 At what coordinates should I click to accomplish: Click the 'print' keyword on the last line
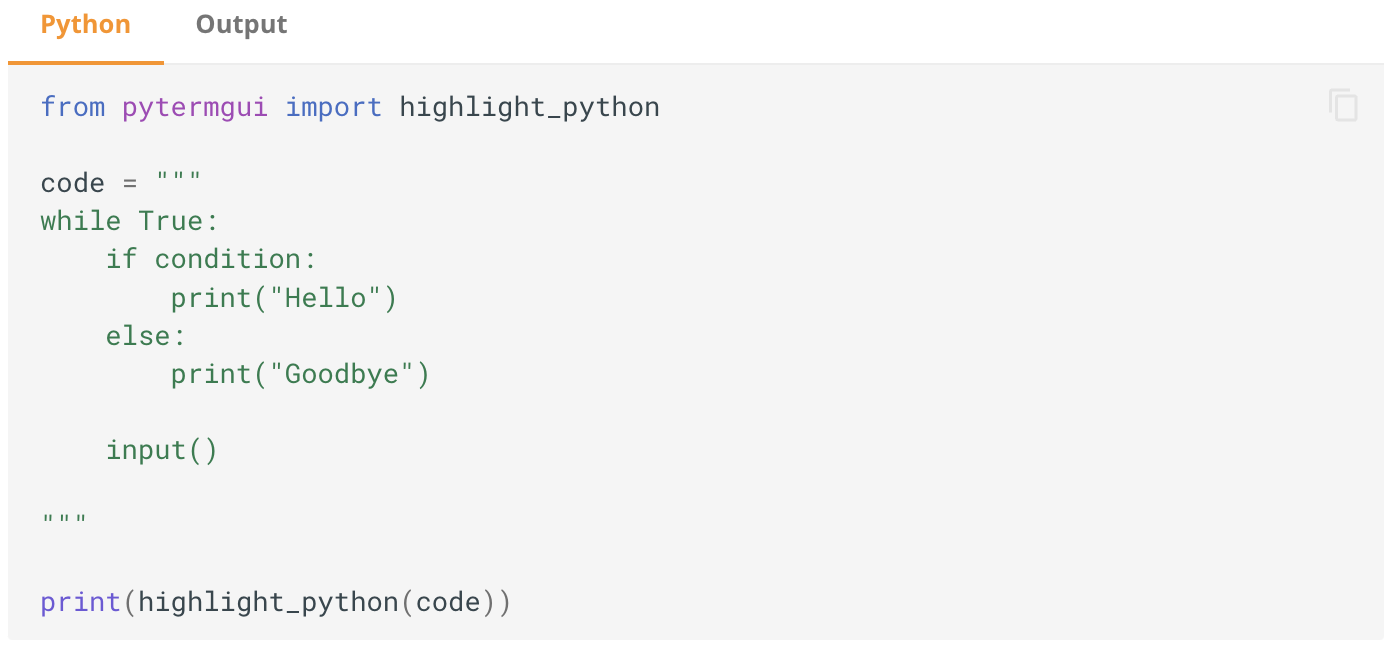(80, 603)
